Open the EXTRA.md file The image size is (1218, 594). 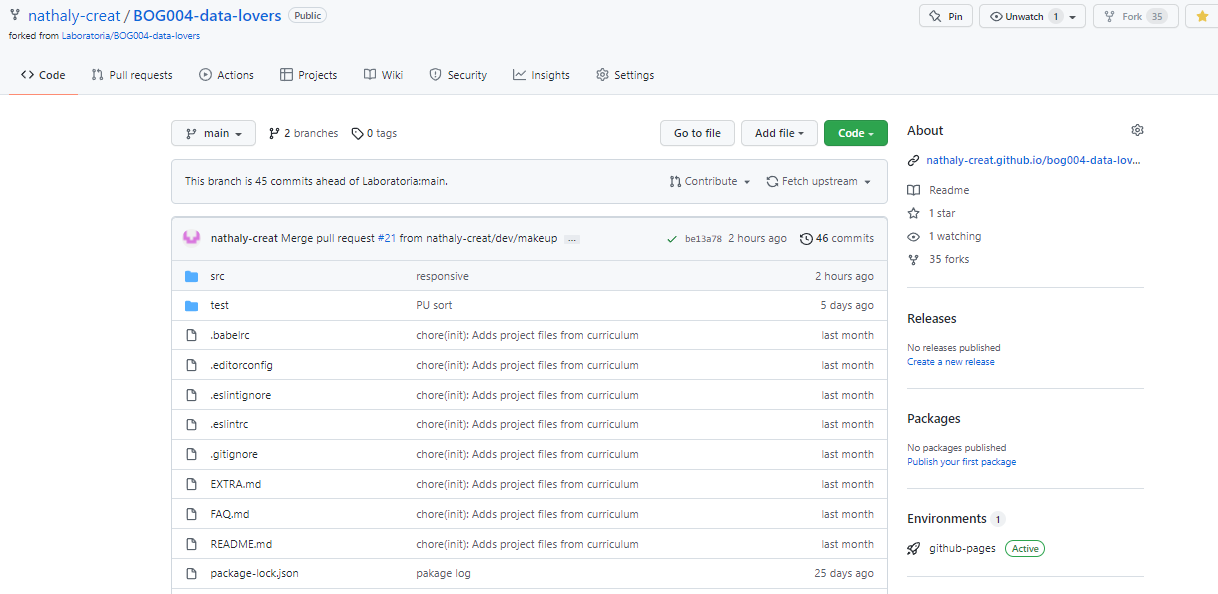(235, 484)
